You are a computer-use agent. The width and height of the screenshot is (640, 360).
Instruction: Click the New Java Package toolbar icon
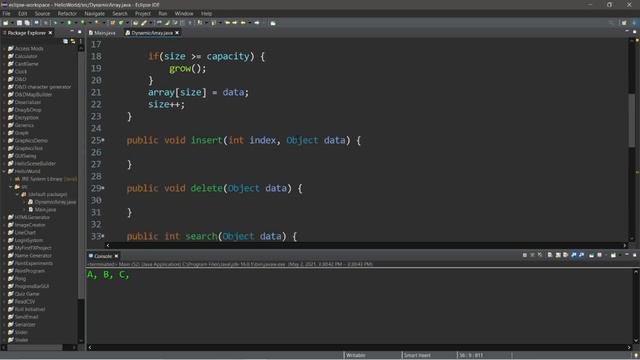click(x=113, y=23)
